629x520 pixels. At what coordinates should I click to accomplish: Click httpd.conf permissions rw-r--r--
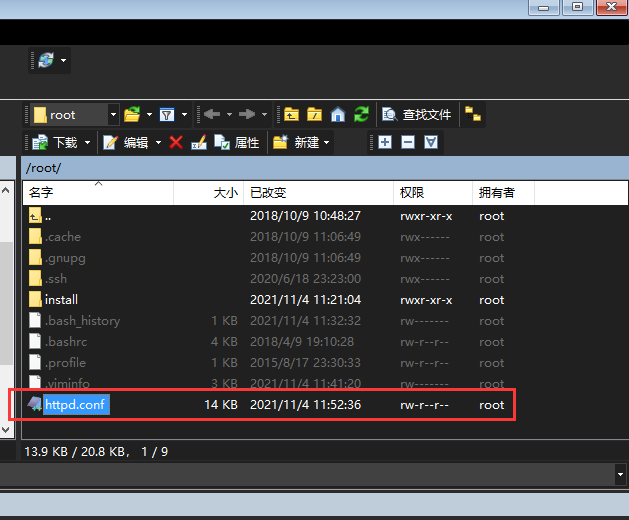pos(424,405)
